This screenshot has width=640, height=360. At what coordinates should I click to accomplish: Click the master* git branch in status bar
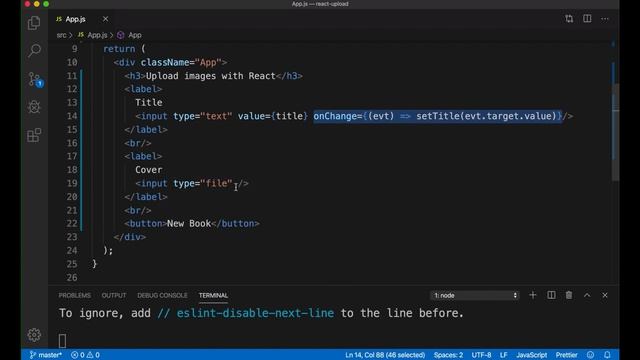coord(46,355)
